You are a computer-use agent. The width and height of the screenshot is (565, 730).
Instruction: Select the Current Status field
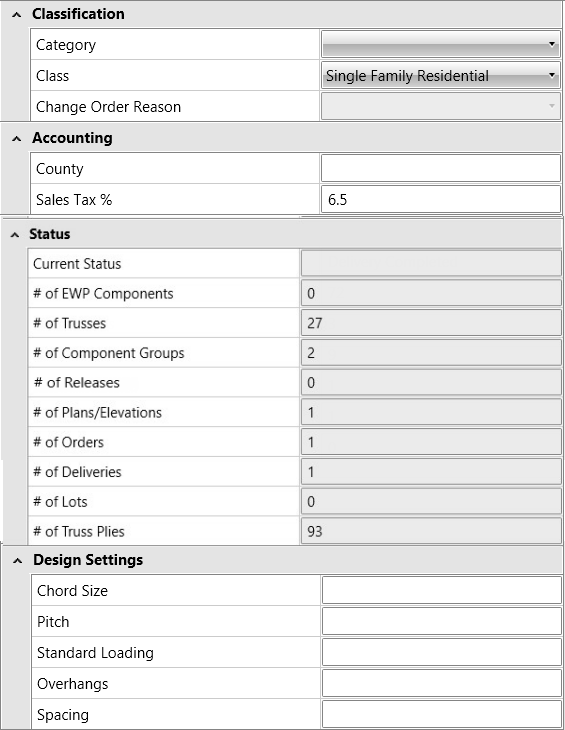pos(431,264)
